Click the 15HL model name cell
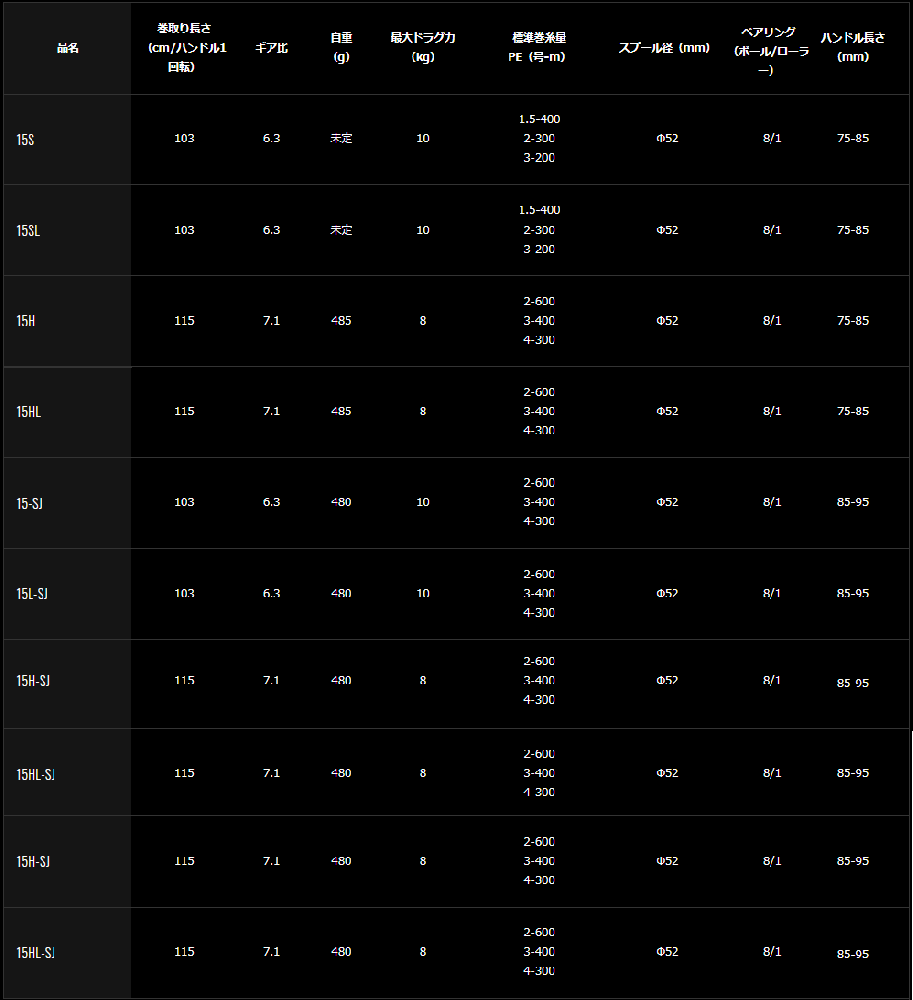Screen dimensions: 913x1000 tap(68, 412)
